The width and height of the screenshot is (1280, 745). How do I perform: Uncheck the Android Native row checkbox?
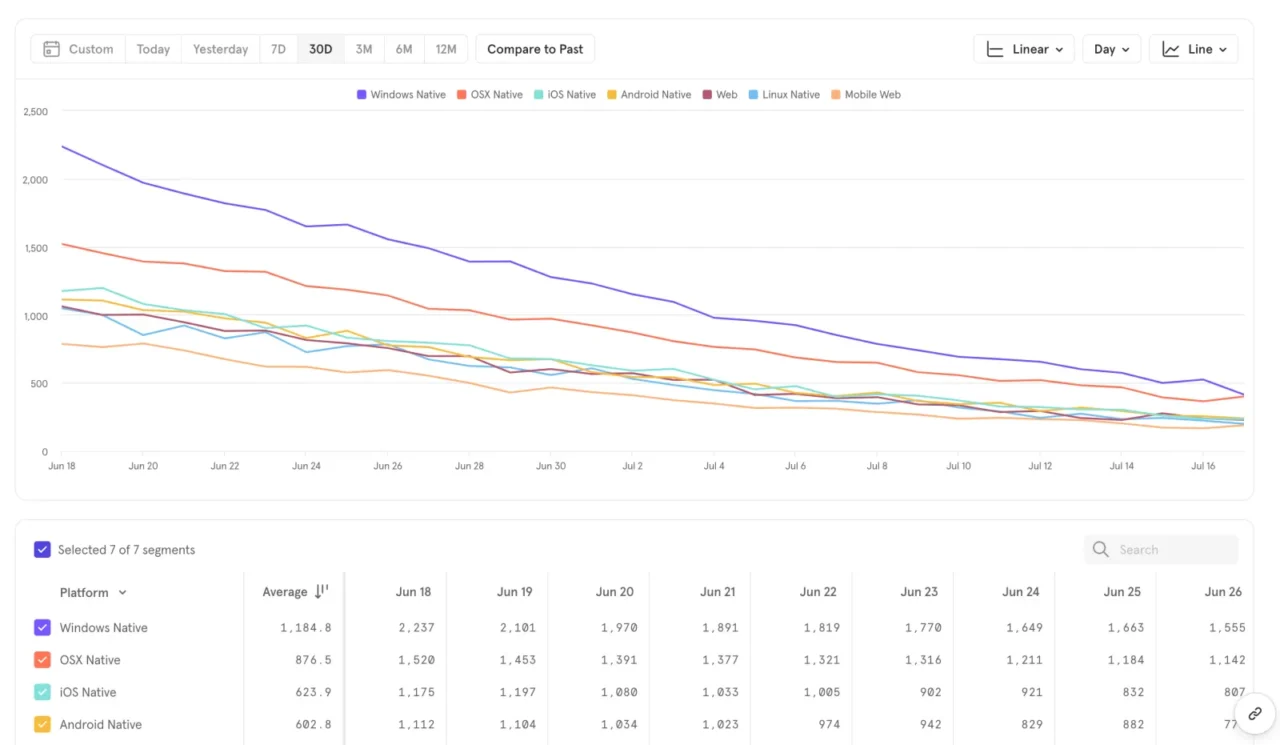coord(42,724)
